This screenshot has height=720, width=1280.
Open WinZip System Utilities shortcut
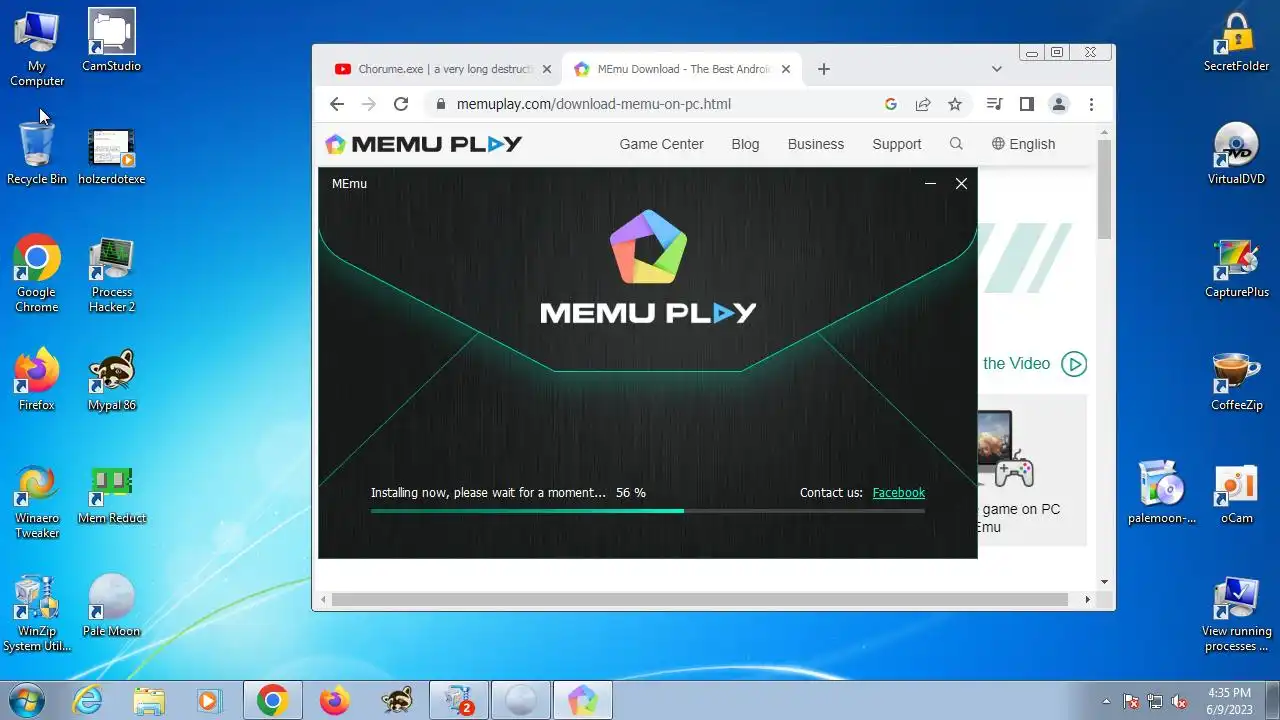pos(37,613)
